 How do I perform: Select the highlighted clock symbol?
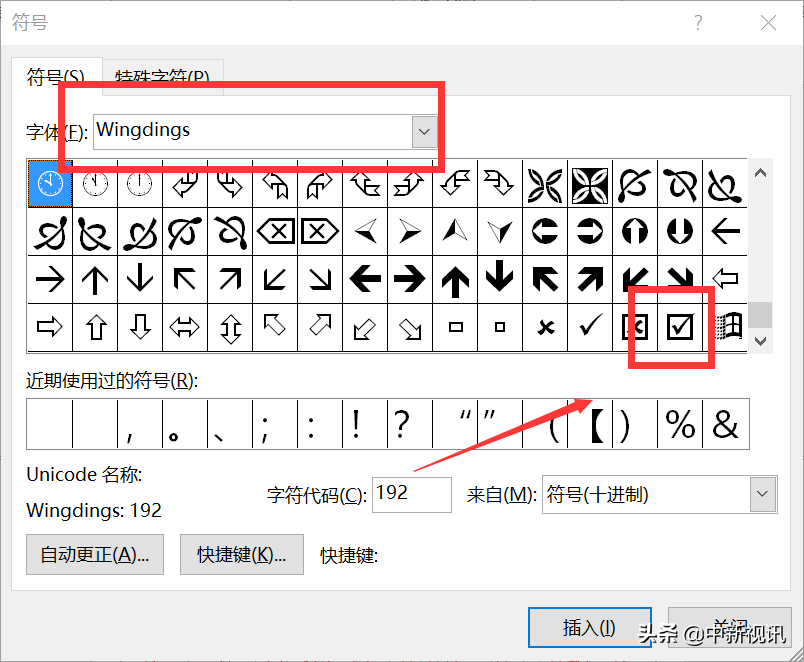click(50, 184)
